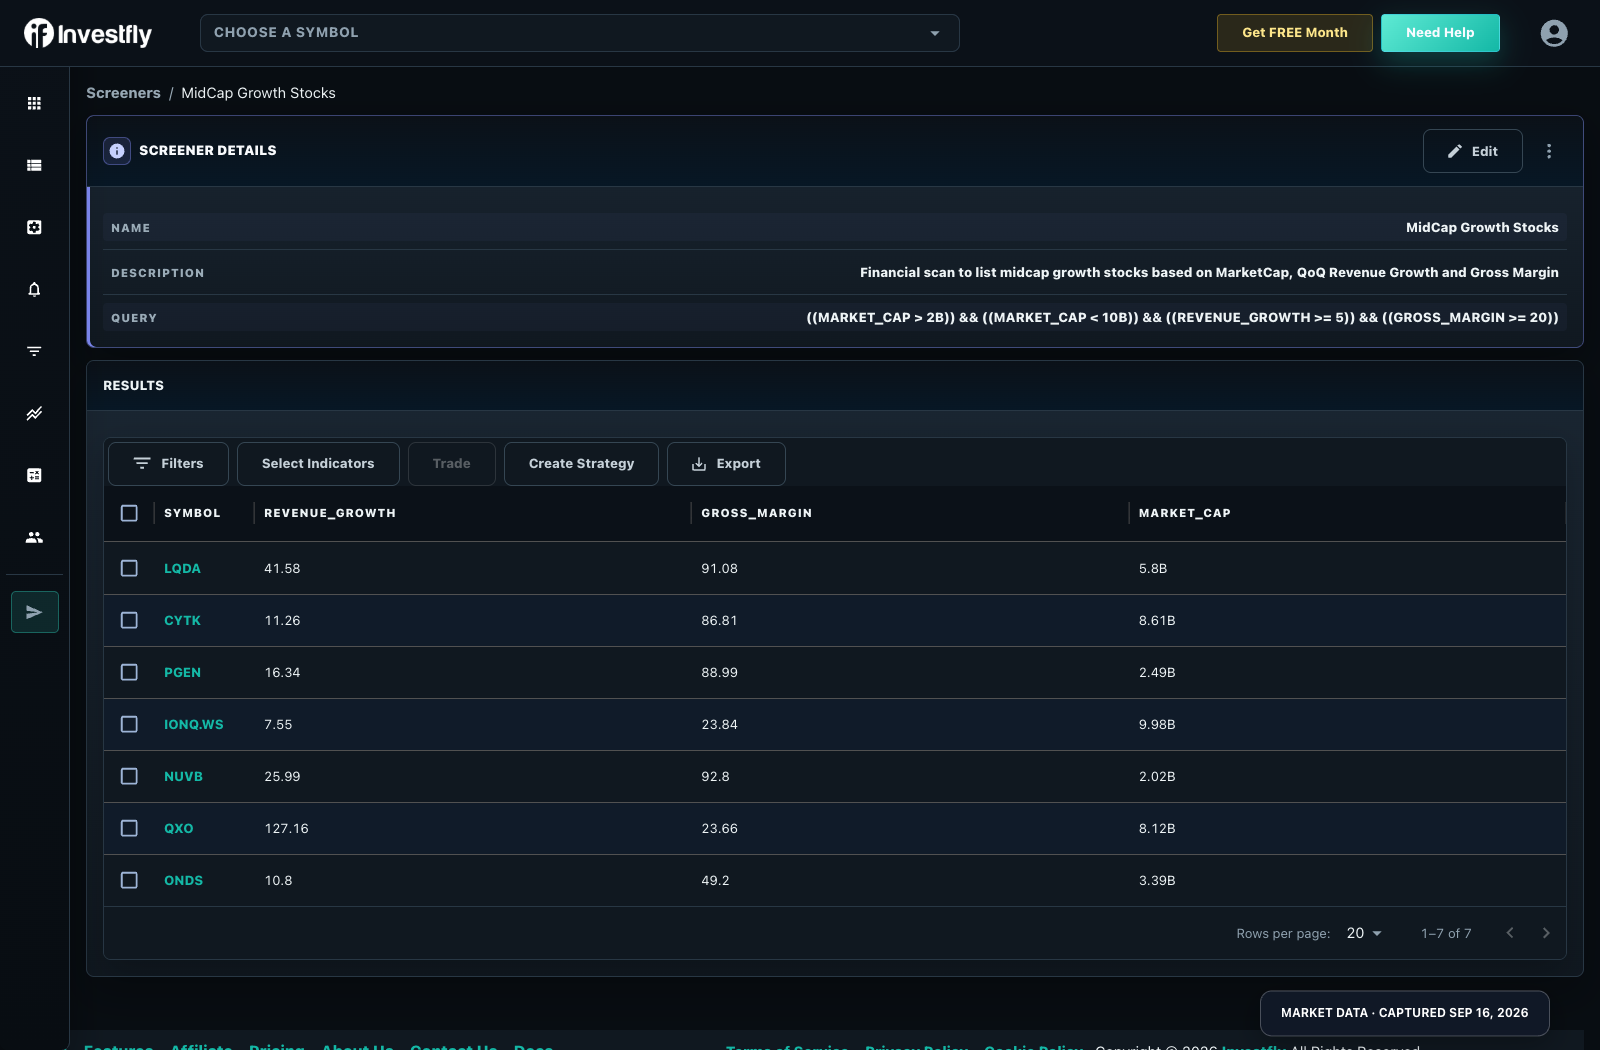Screen dimensions: 1600x1050
Task: Open the list view sidebar icon
Action: (x=34, y=165)
